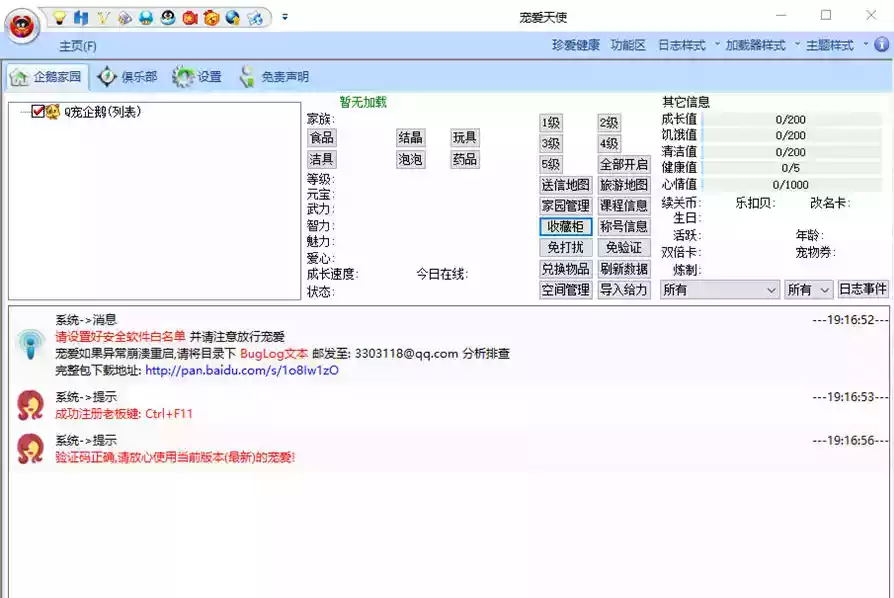Expand the quick access toolbar customize arrow

(285, 17)
